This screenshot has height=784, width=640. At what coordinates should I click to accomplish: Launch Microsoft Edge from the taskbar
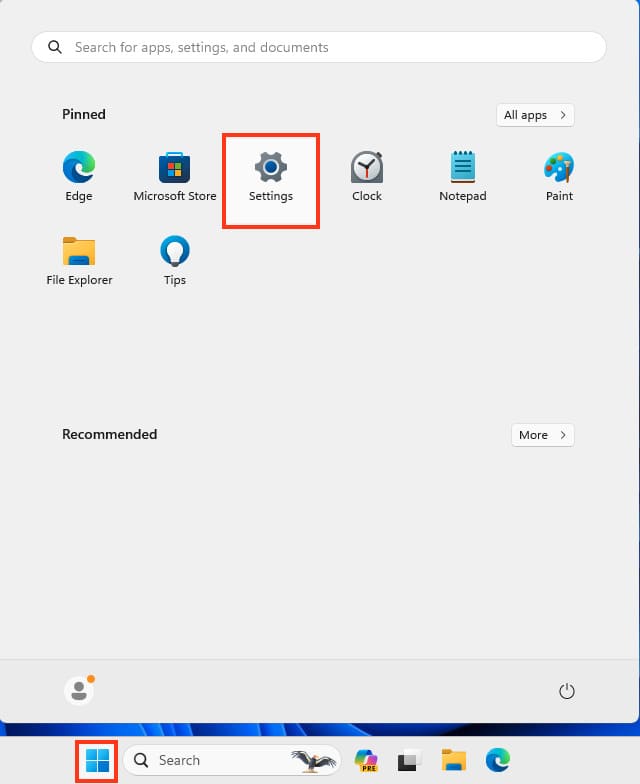click(498, 760)
